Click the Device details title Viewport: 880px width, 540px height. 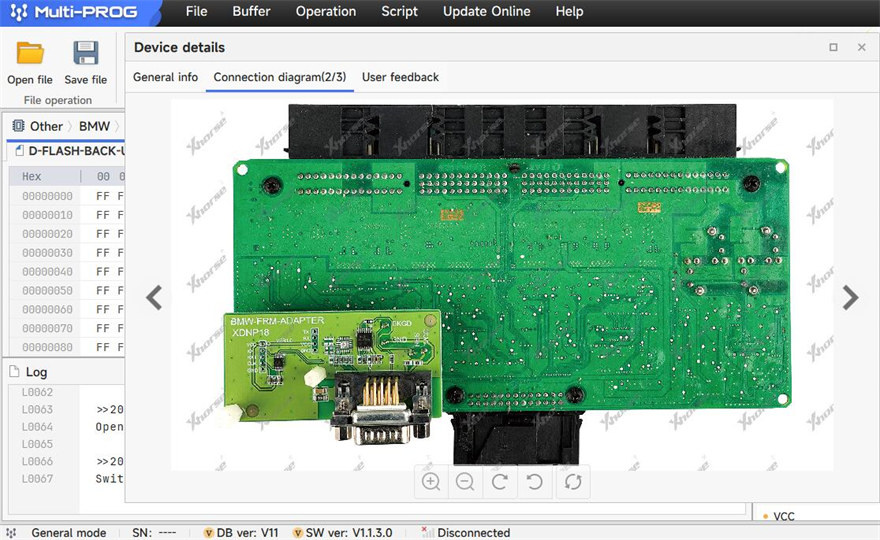pos(179,47)
